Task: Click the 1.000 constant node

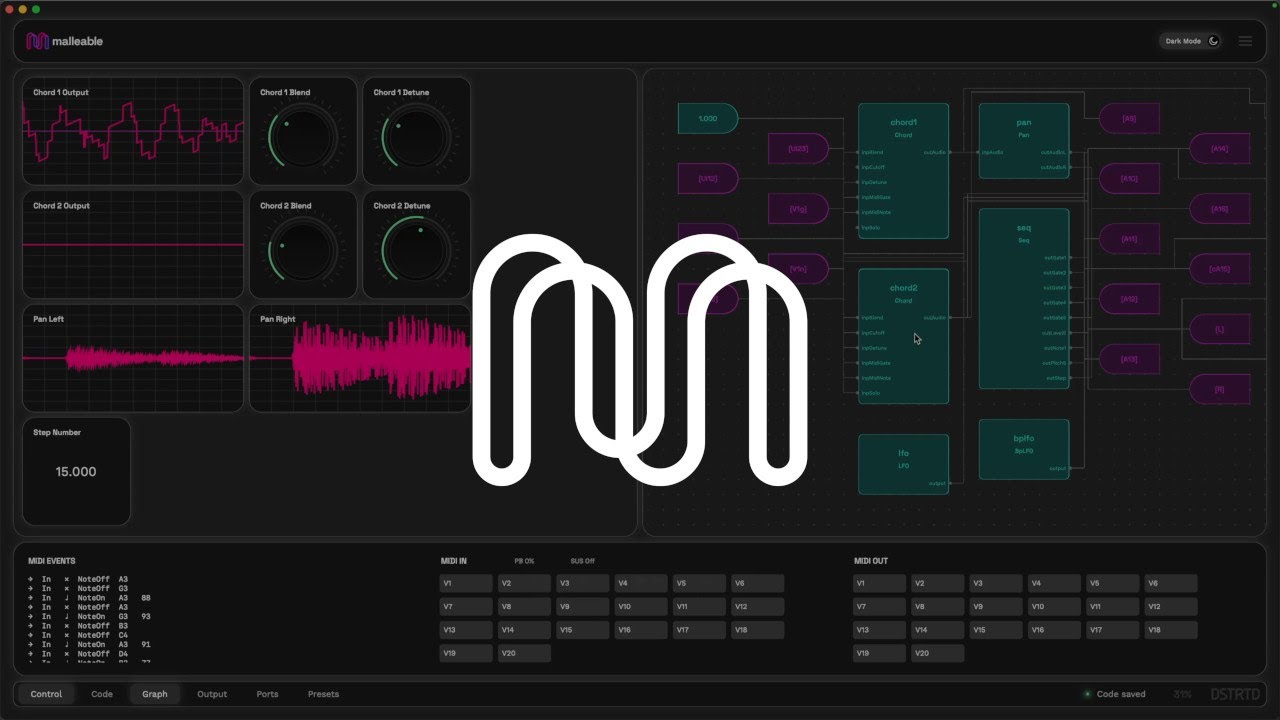Action: pos(708,119)
